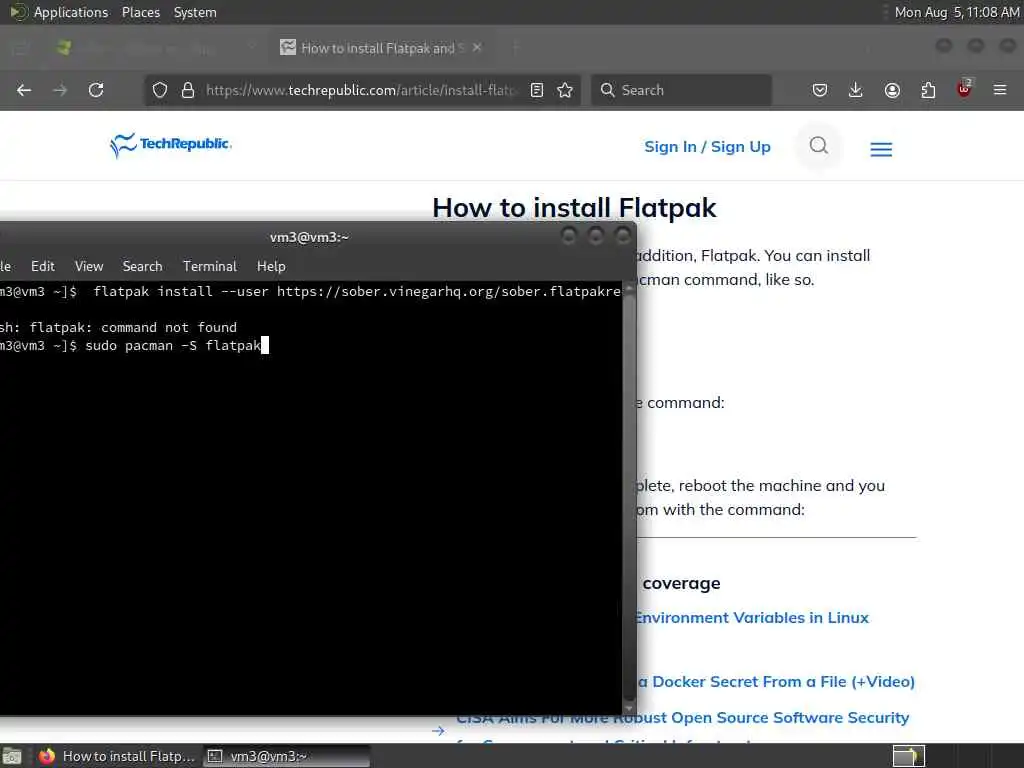Focus the Firefox Search box
Image resolution: width=1024 pixels, height=768 pixels.
[682, 90]
